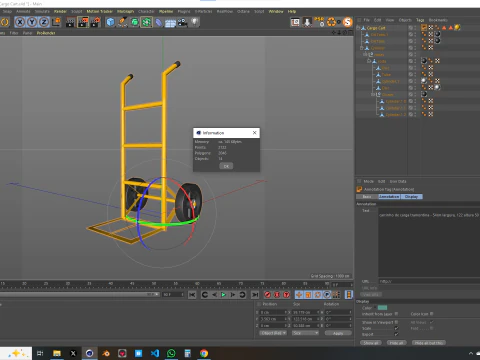Add a Camera object
The height and width of the screenshot is (360, 480).
coord(182,22)
